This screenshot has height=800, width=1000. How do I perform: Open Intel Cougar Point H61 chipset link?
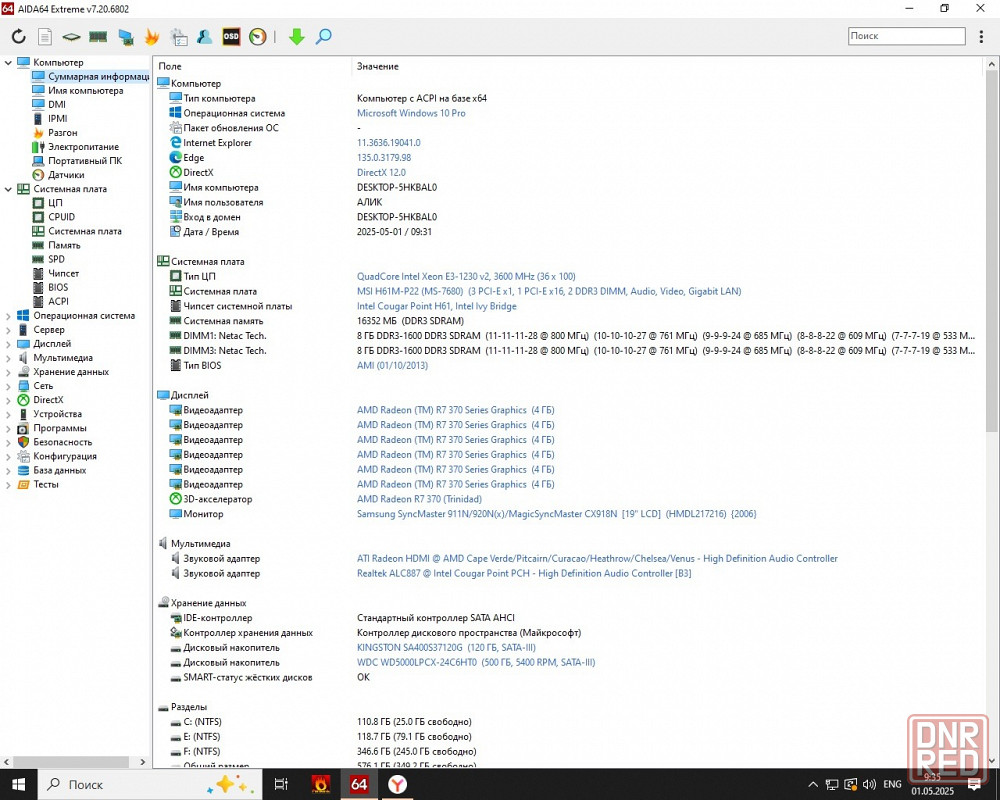click(436, 306)
